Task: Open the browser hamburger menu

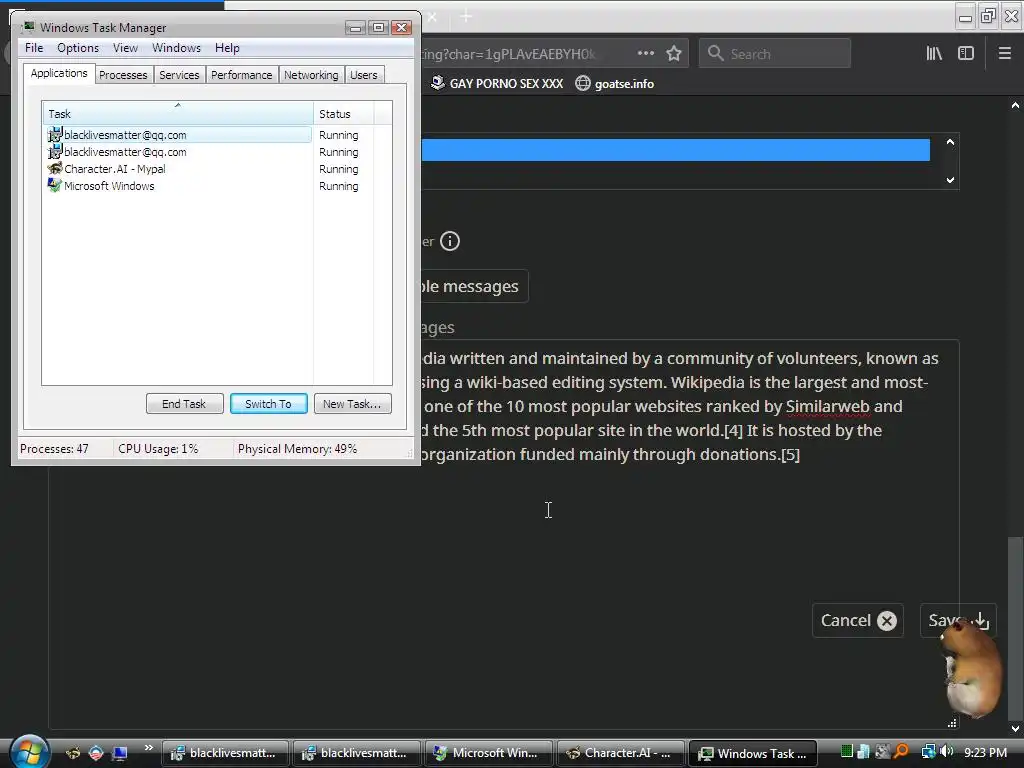Action: click(x=1005, y=54)
